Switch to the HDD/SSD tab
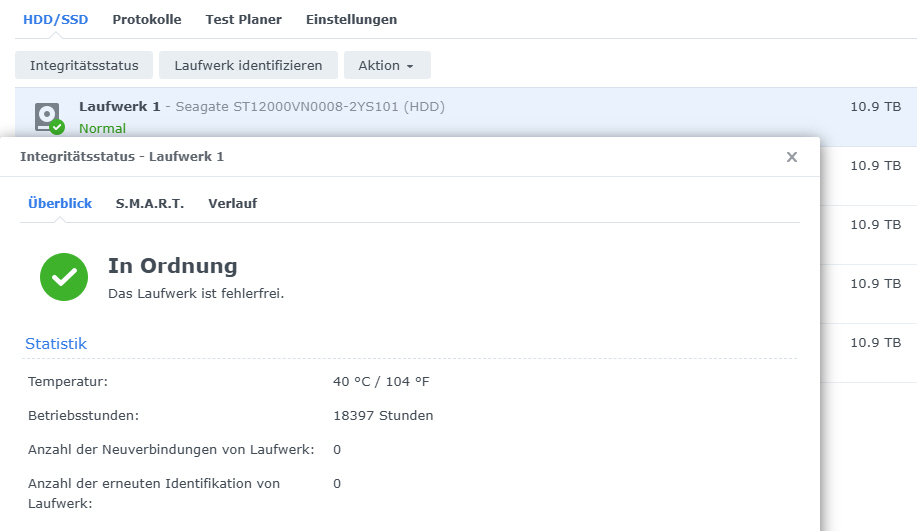Image resolution: width=917 pixels, height=531 pixels. coord(55,19)
